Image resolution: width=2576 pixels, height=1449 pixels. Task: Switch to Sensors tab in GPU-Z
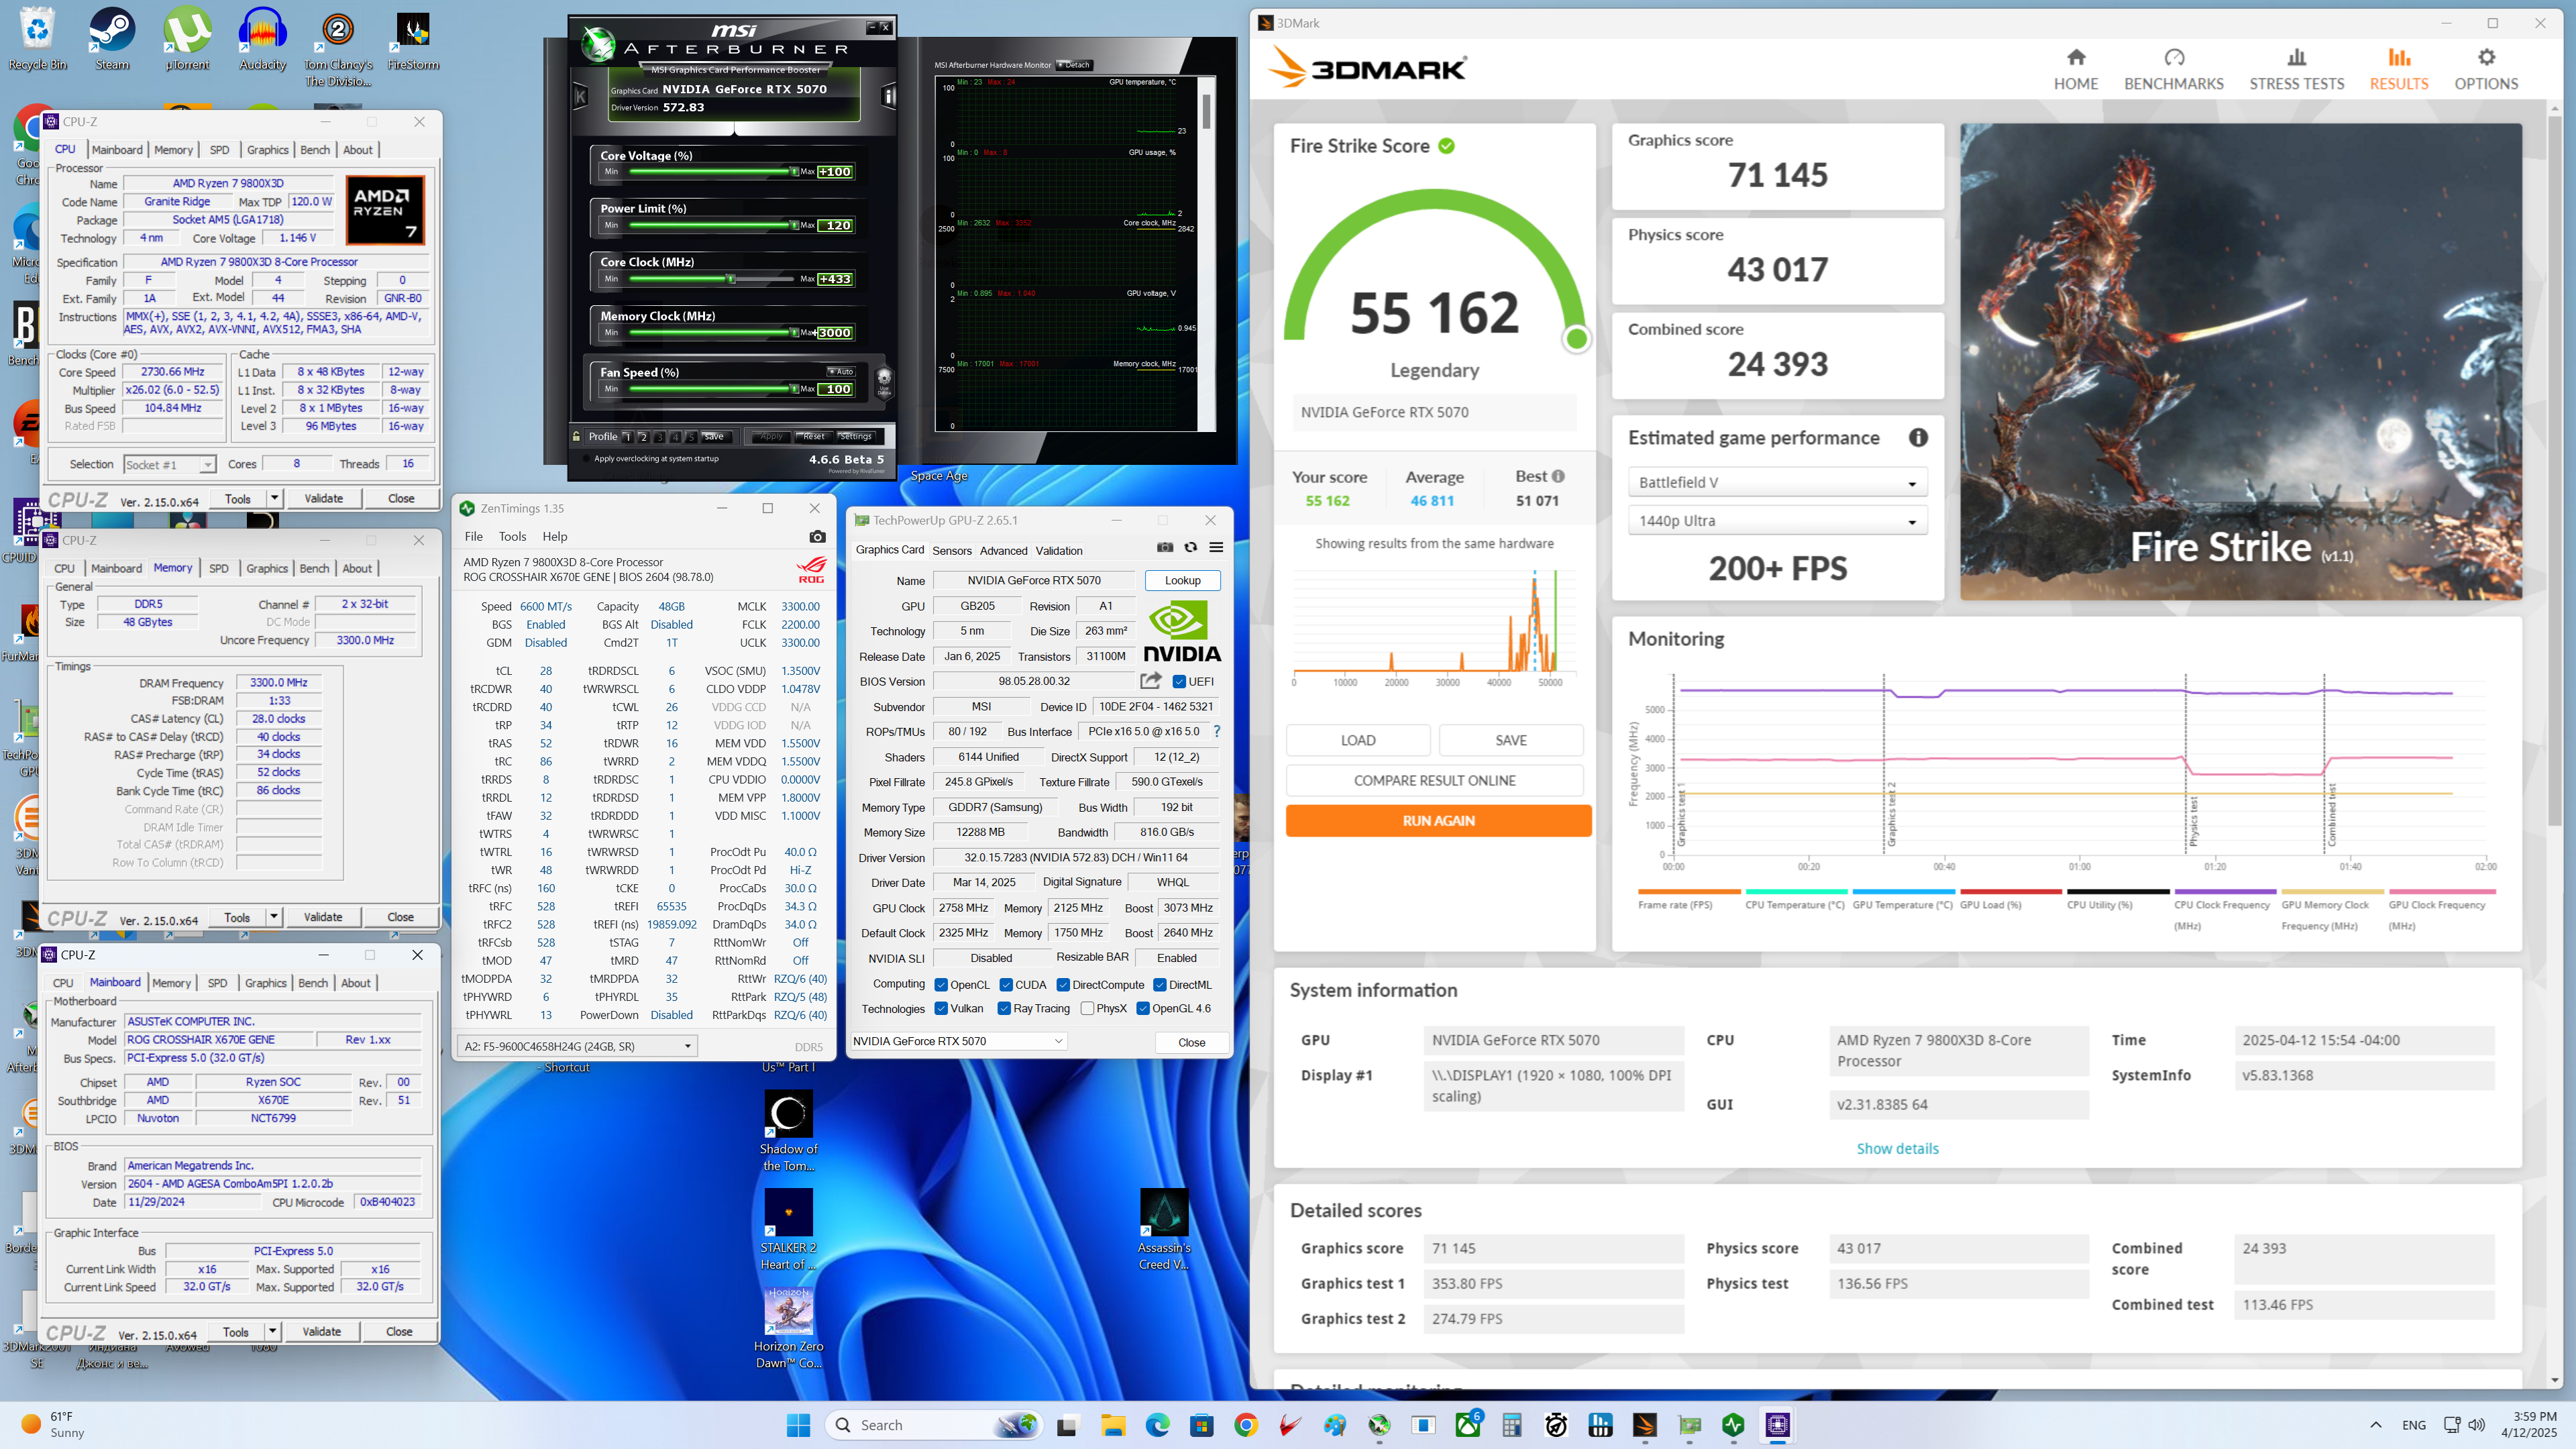tap(951, 550)
